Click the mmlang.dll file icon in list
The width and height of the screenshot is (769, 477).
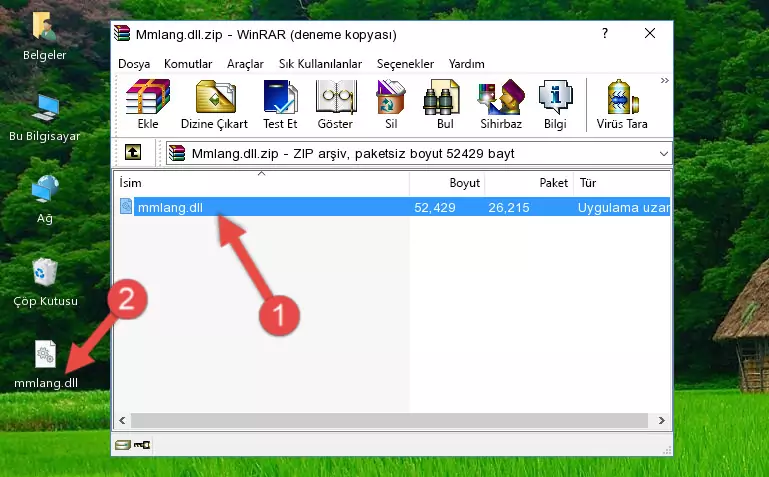(126, 206)
